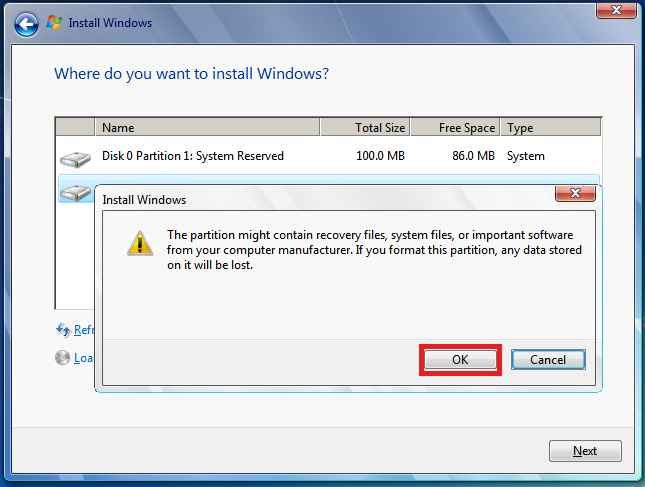Click the Refresh link
Screen dimensions: 645x487
point(84,329)
